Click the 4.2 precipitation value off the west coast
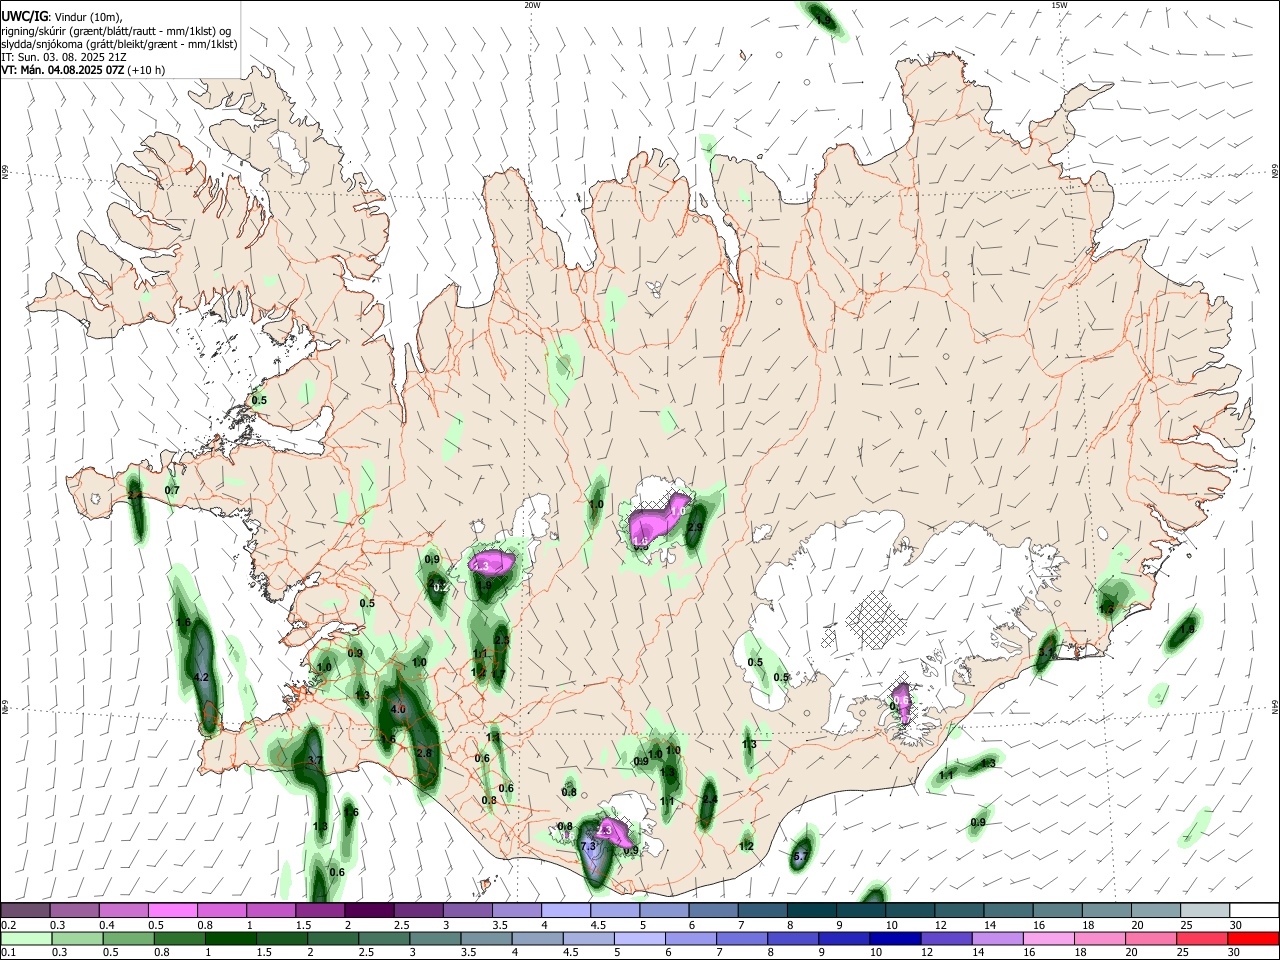 [201, 677]
